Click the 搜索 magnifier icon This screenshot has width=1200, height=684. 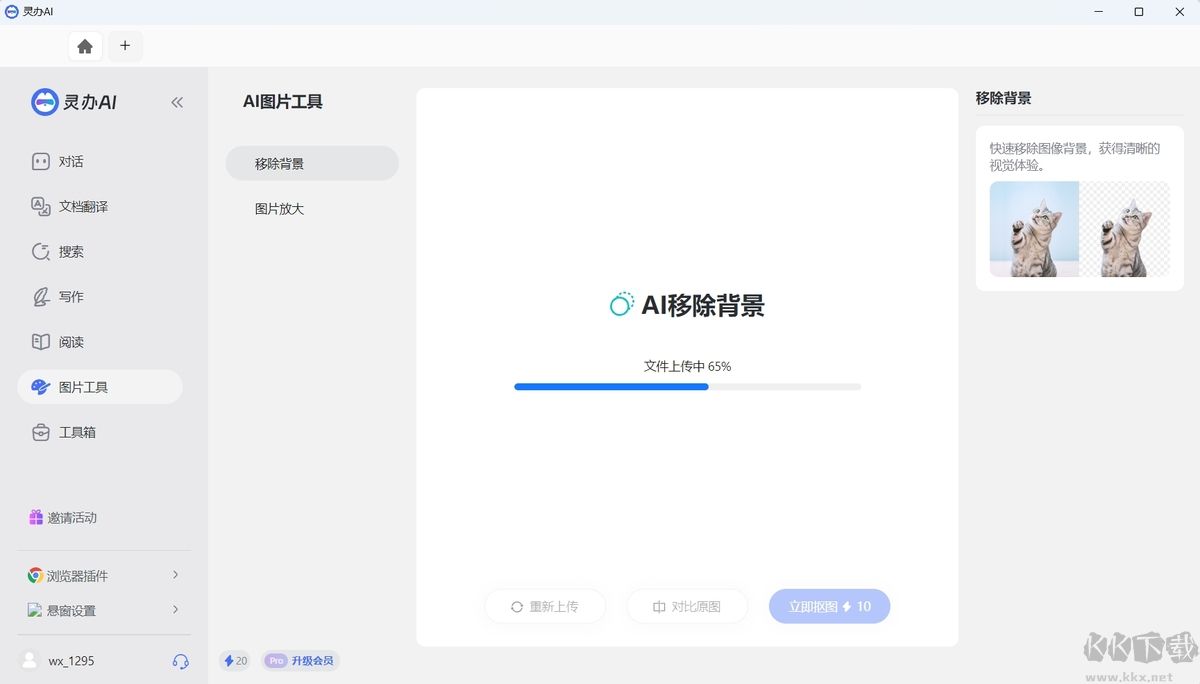pyautogui.click(x=41, y=251)
